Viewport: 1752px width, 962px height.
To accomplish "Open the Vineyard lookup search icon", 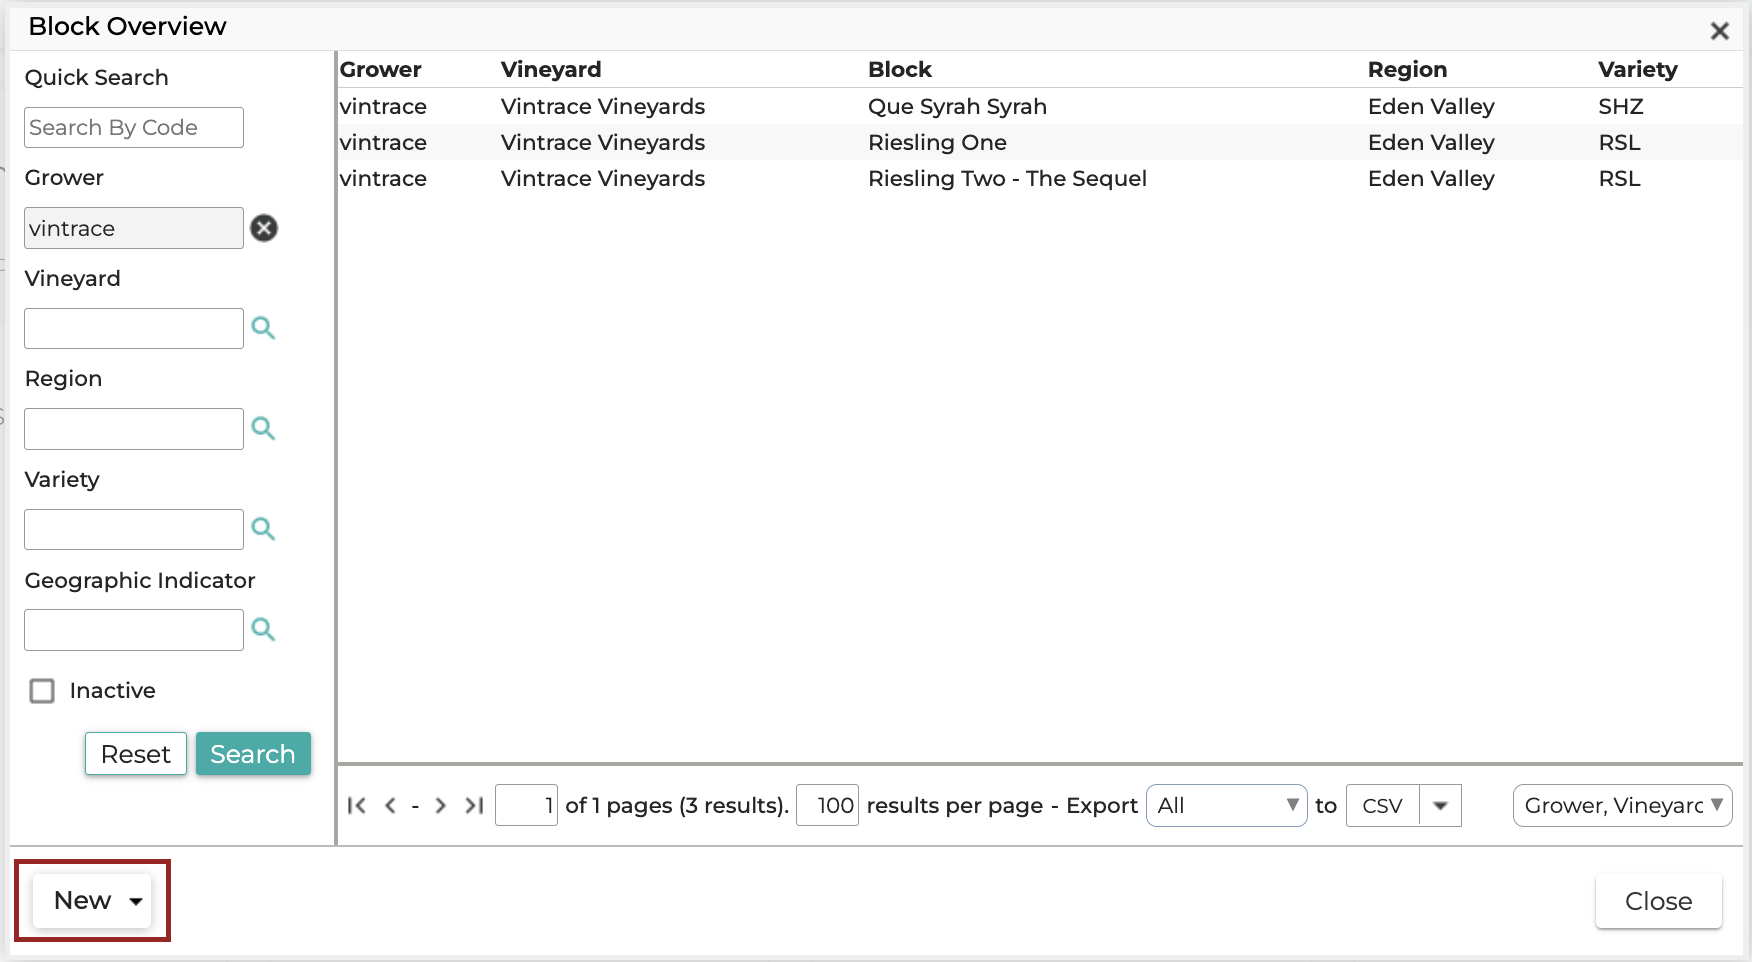I will point(264,328).
